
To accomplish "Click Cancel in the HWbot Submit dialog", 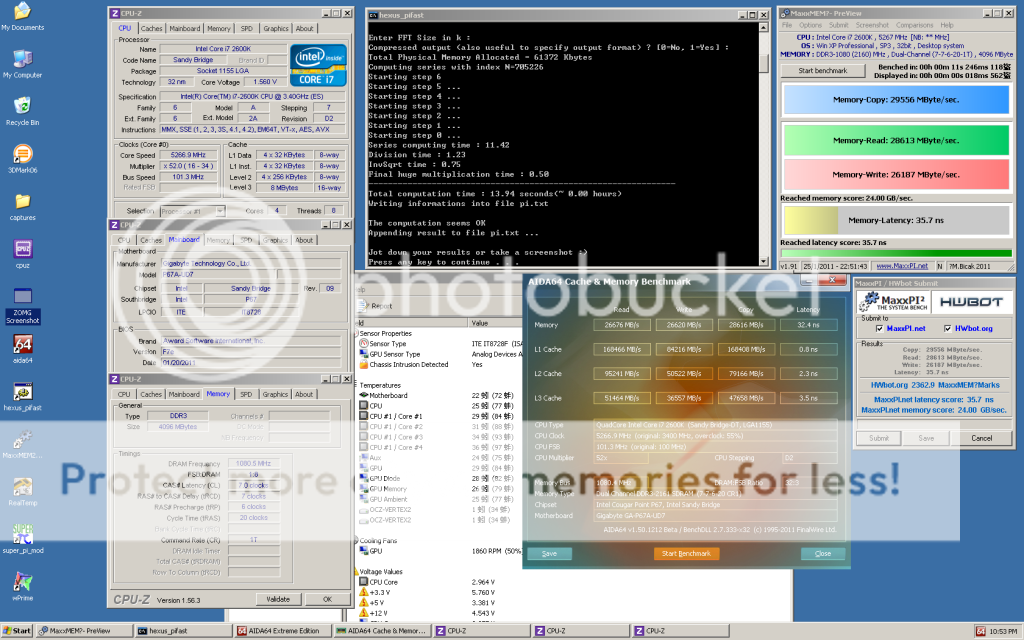I will tap(982, 438).
